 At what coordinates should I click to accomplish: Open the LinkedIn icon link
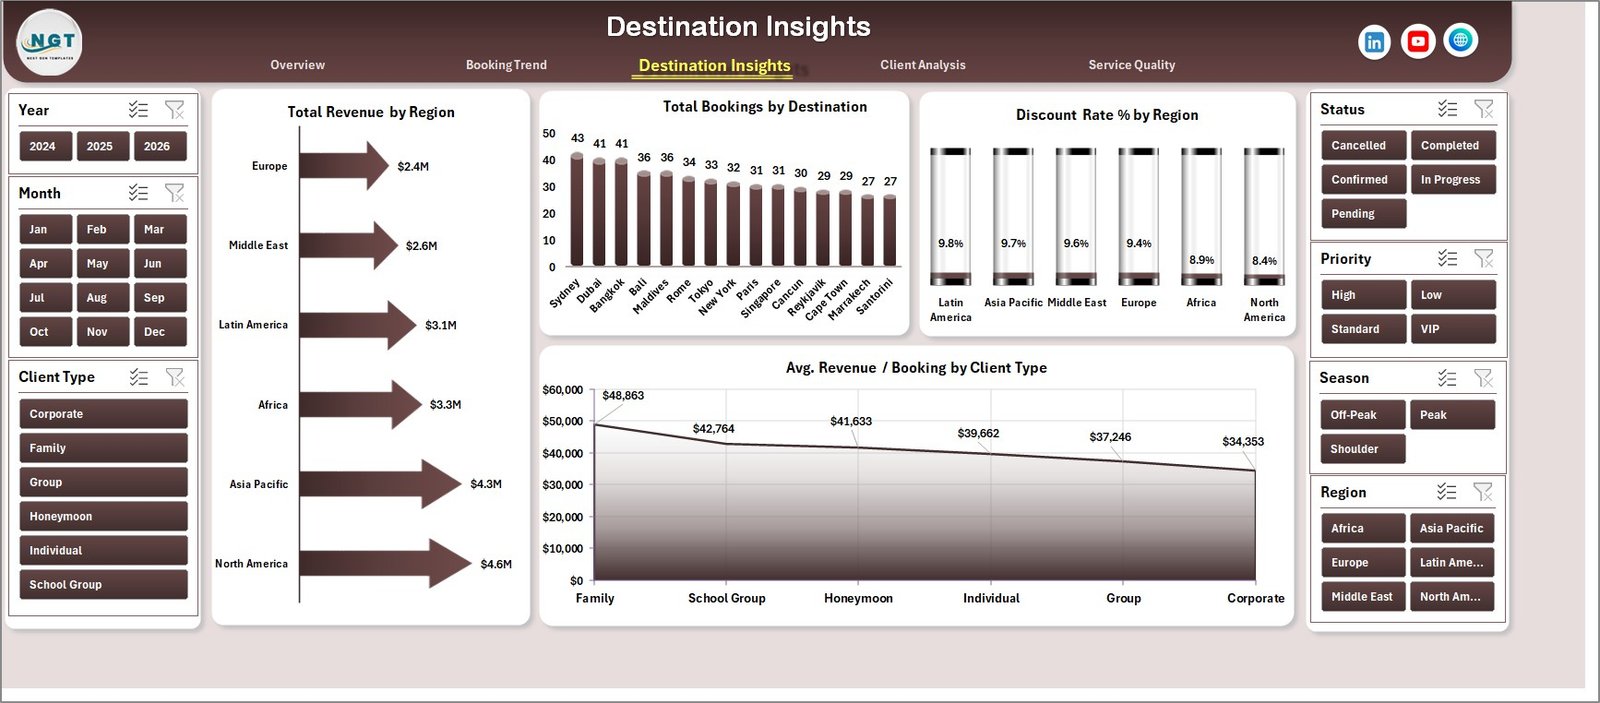(x=1374, y=41)
